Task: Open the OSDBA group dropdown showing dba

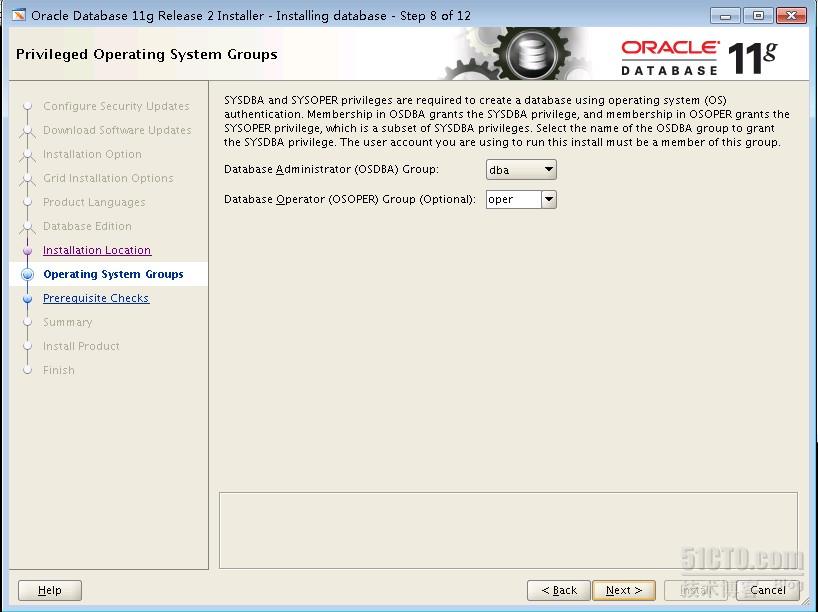Action: (521, 170)
